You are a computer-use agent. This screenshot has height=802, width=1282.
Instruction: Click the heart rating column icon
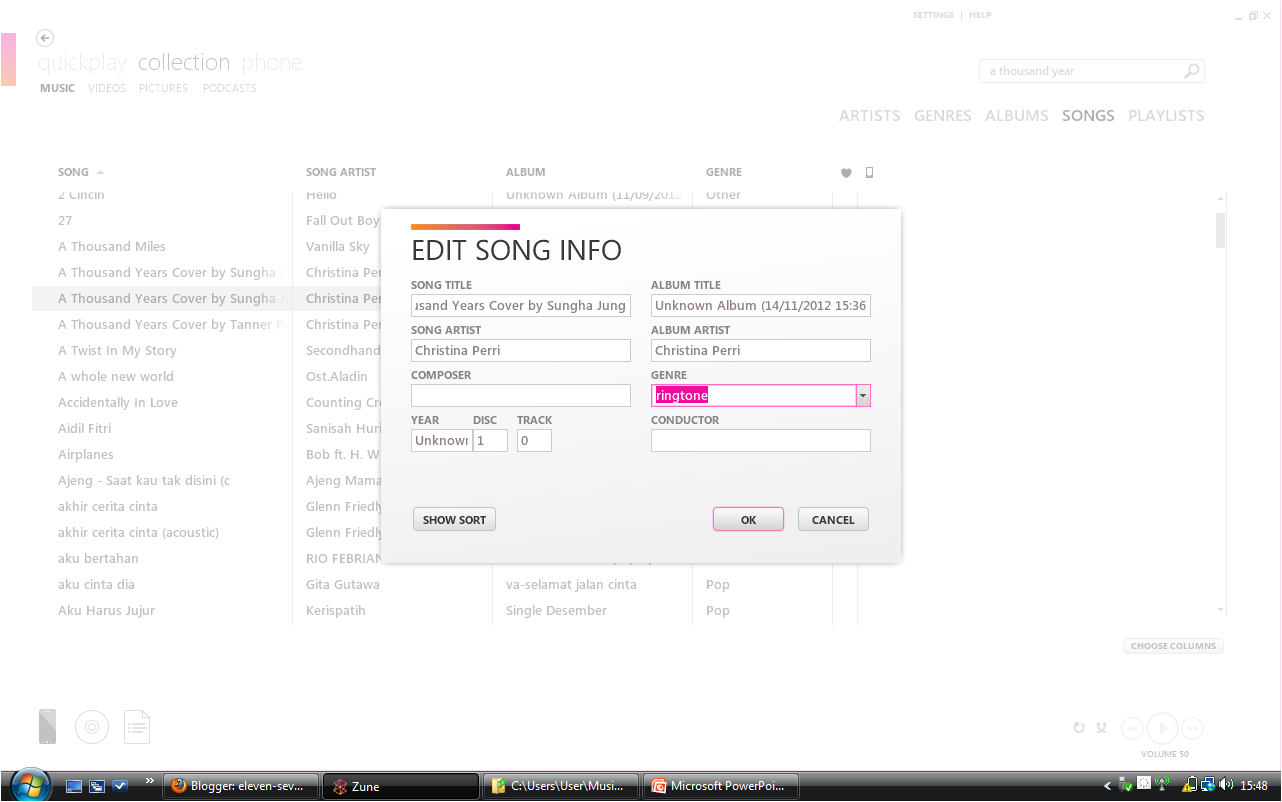click(x=846, y=173)
